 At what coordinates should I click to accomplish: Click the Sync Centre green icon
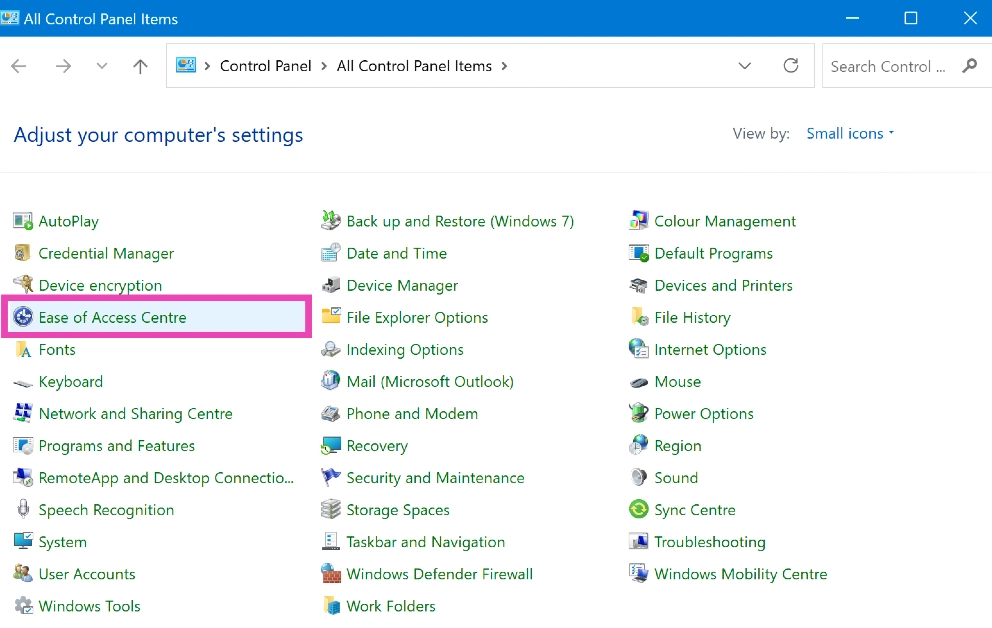[639, 510]
